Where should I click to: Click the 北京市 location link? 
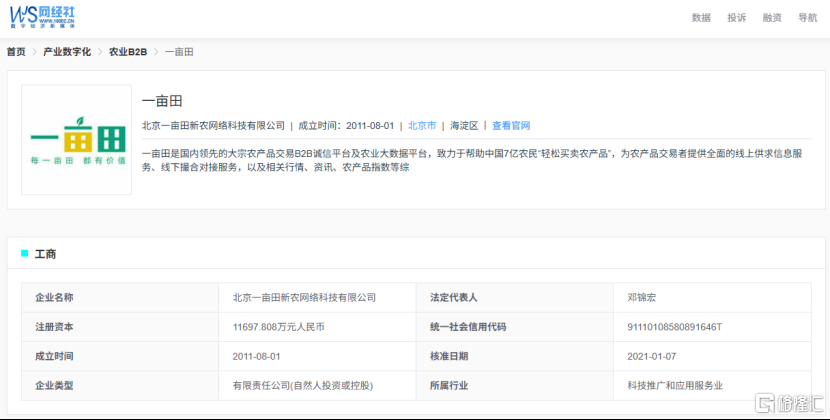click(422, 126)
